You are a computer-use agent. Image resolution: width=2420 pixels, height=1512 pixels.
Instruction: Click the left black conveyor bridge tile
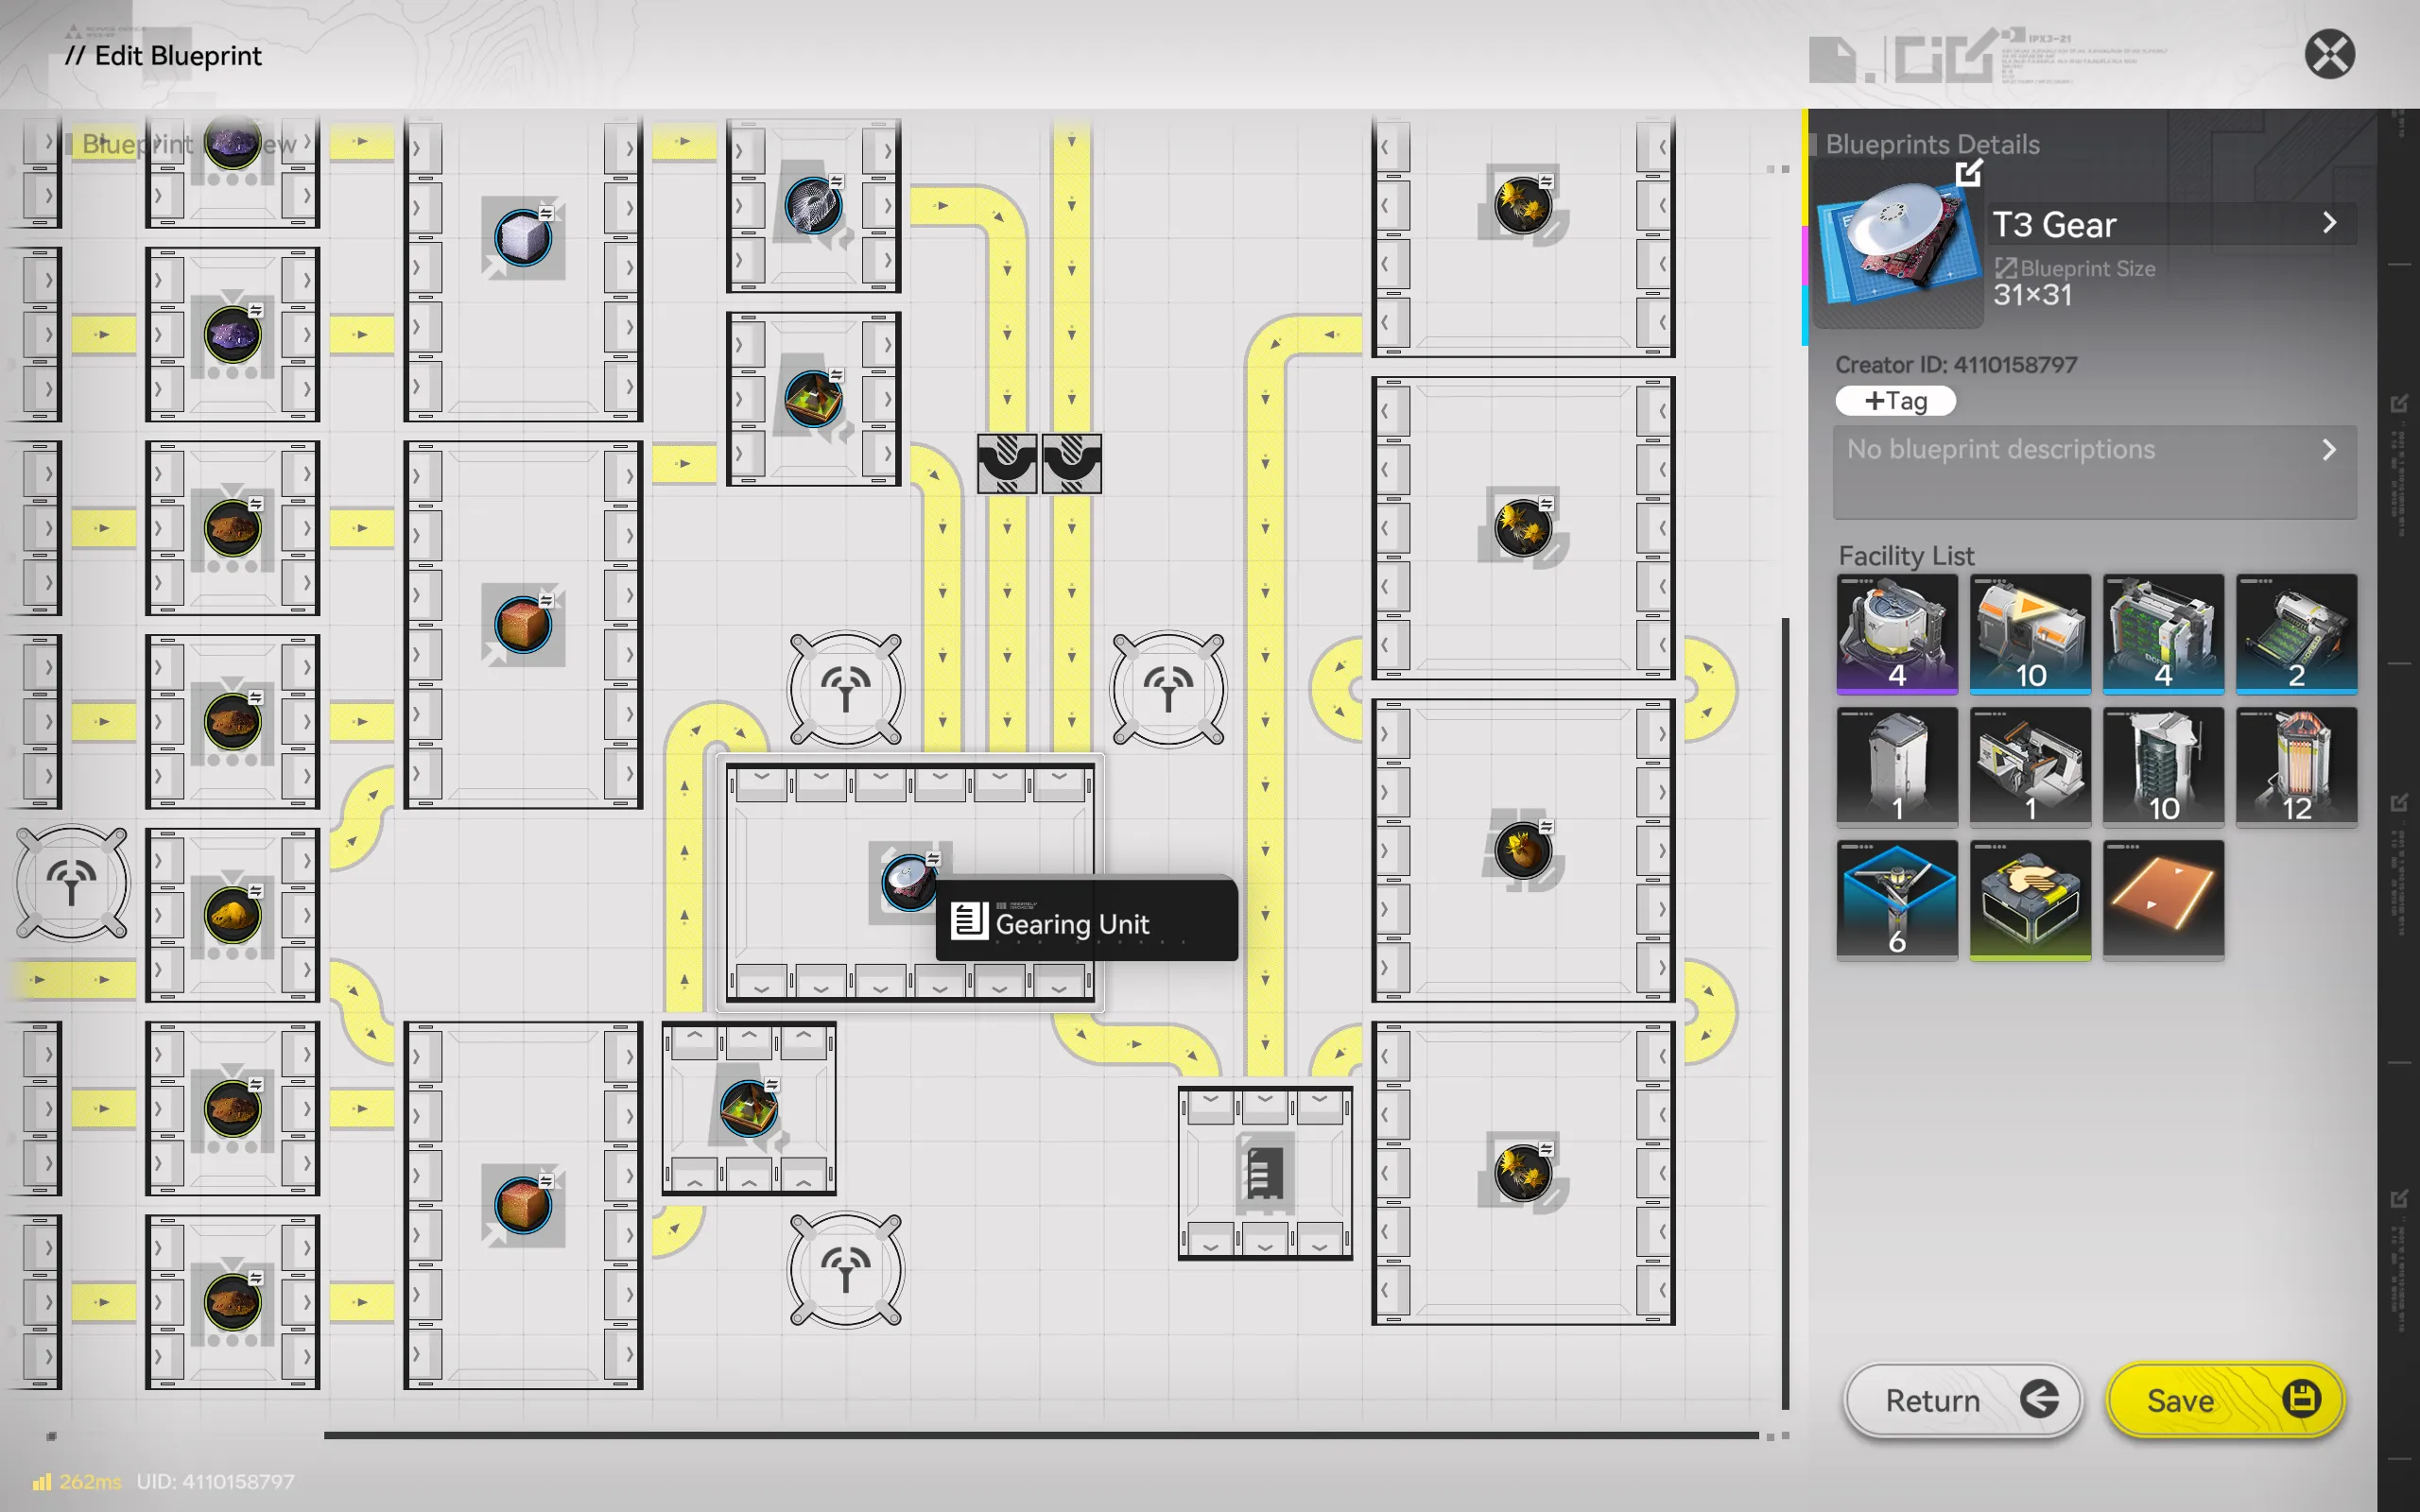click(x=1006, y=463)
